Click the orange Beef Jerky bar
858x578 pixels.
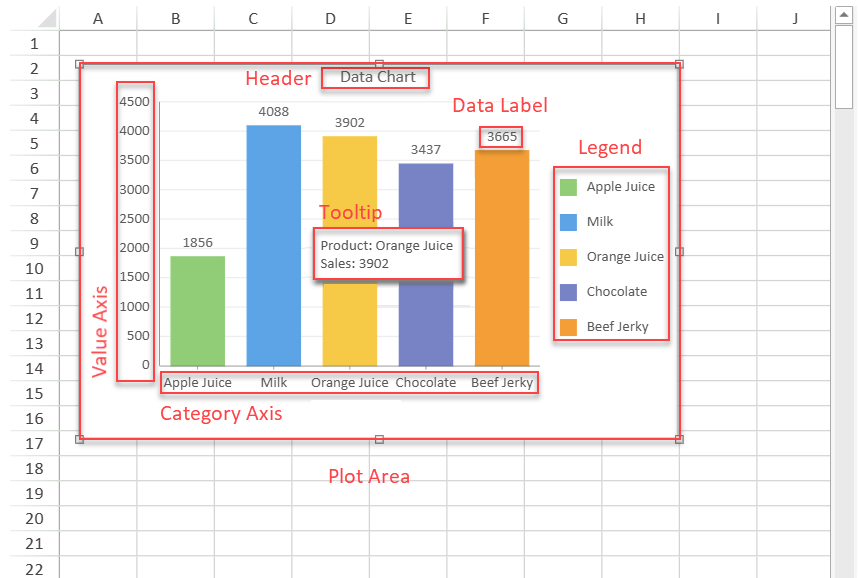[x=502, y=258]
